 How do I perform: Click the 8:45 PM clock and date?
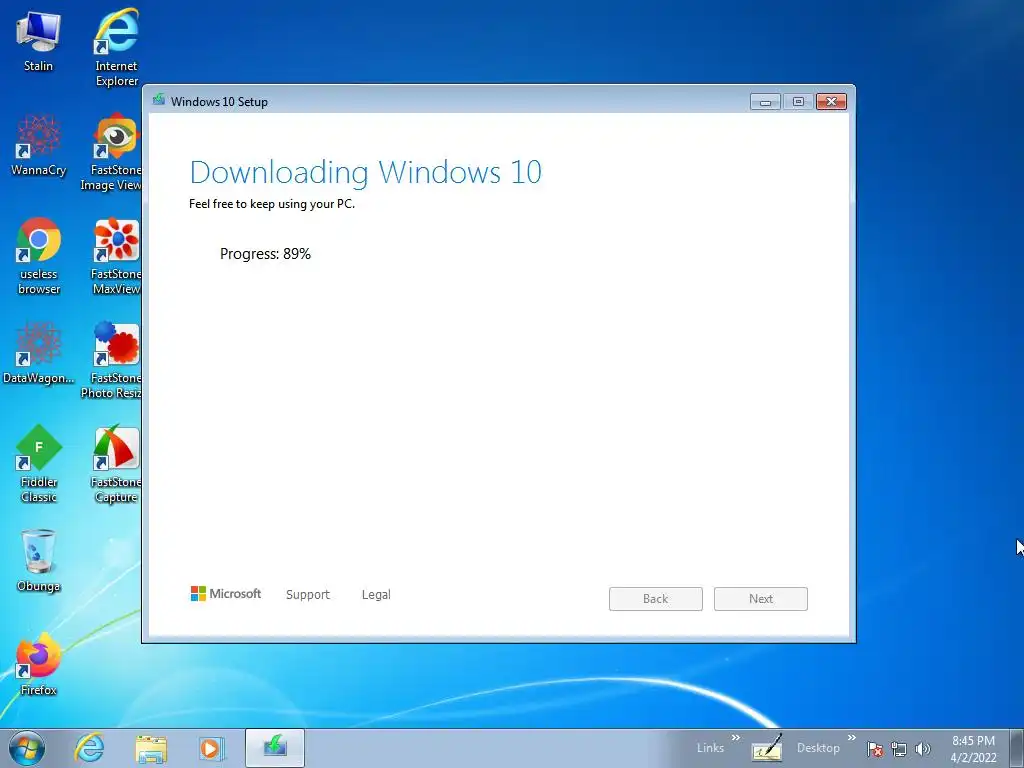click(x=973, y=749)
